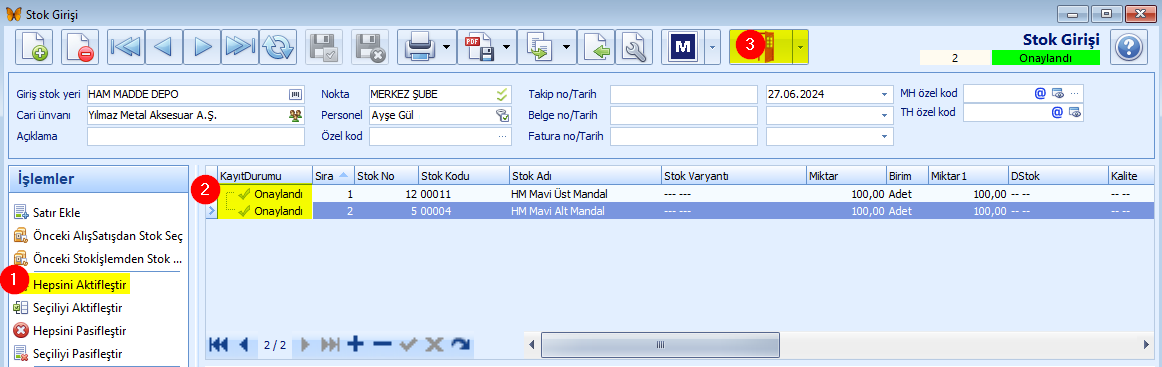Click the Miktar column header
Viewport: 1162px width, 367px height.
click(845, 176)
